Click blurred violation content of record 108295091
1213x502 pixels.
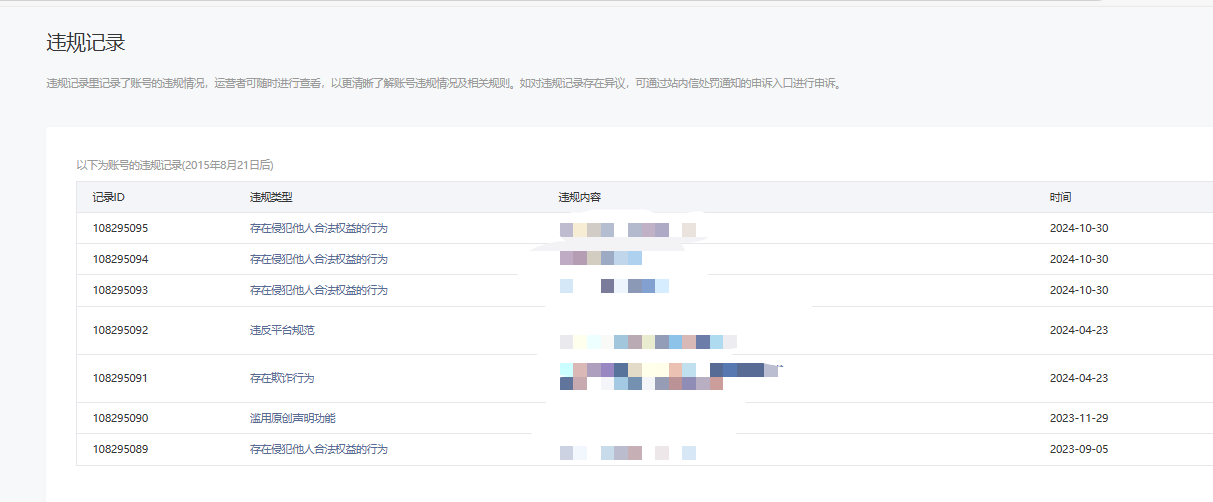(669, 377)
